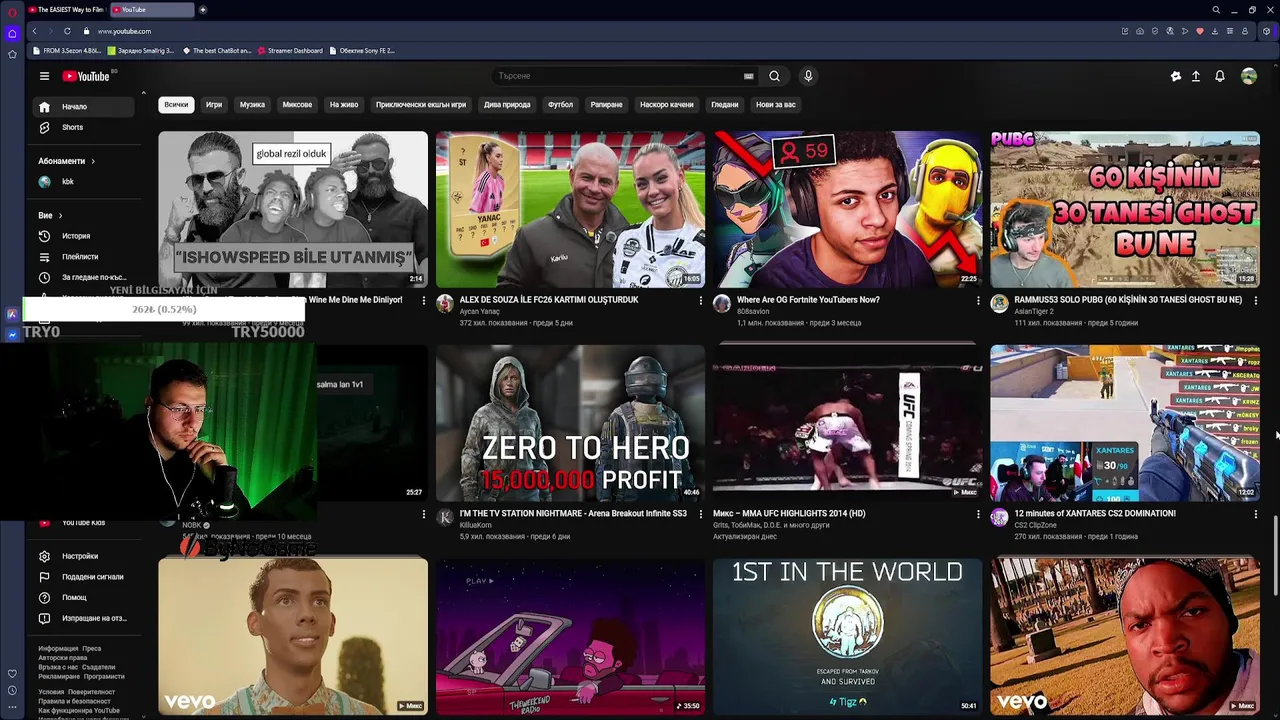Open Плейлисти in sidebar
Viewport: 1280px width, 720px height.
pos(85,257)
